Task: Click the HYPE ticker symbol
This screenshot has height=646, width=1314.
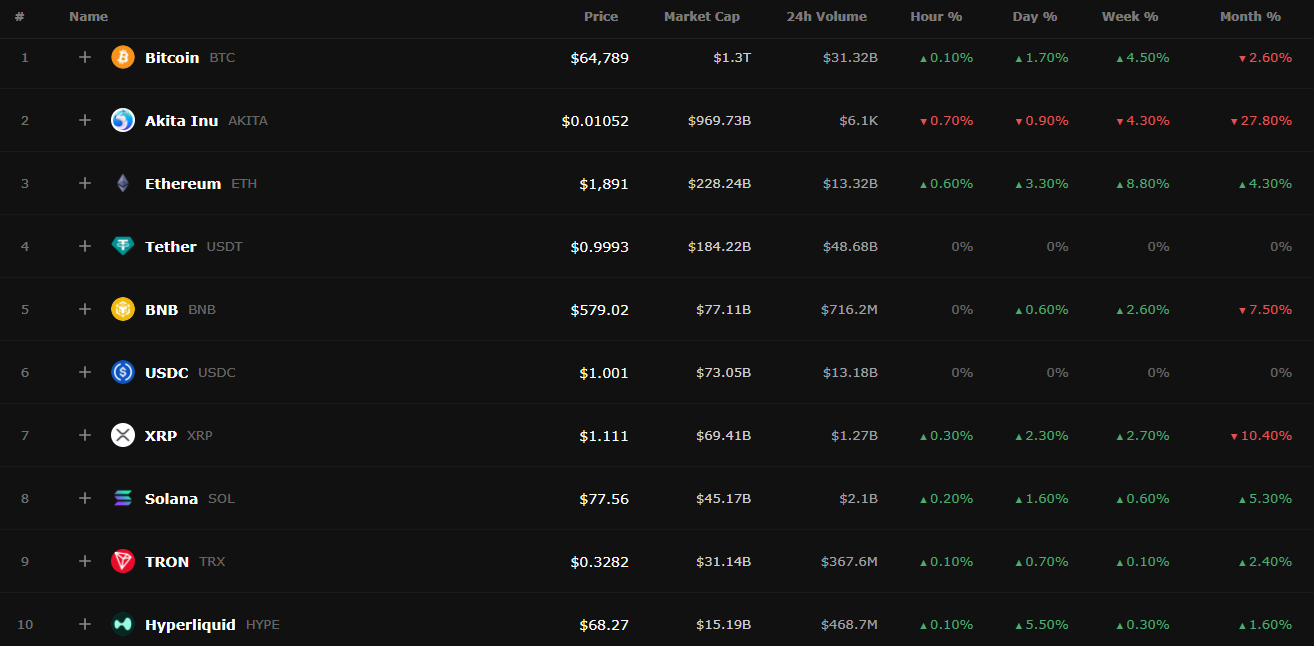Action: pos(263,625)
